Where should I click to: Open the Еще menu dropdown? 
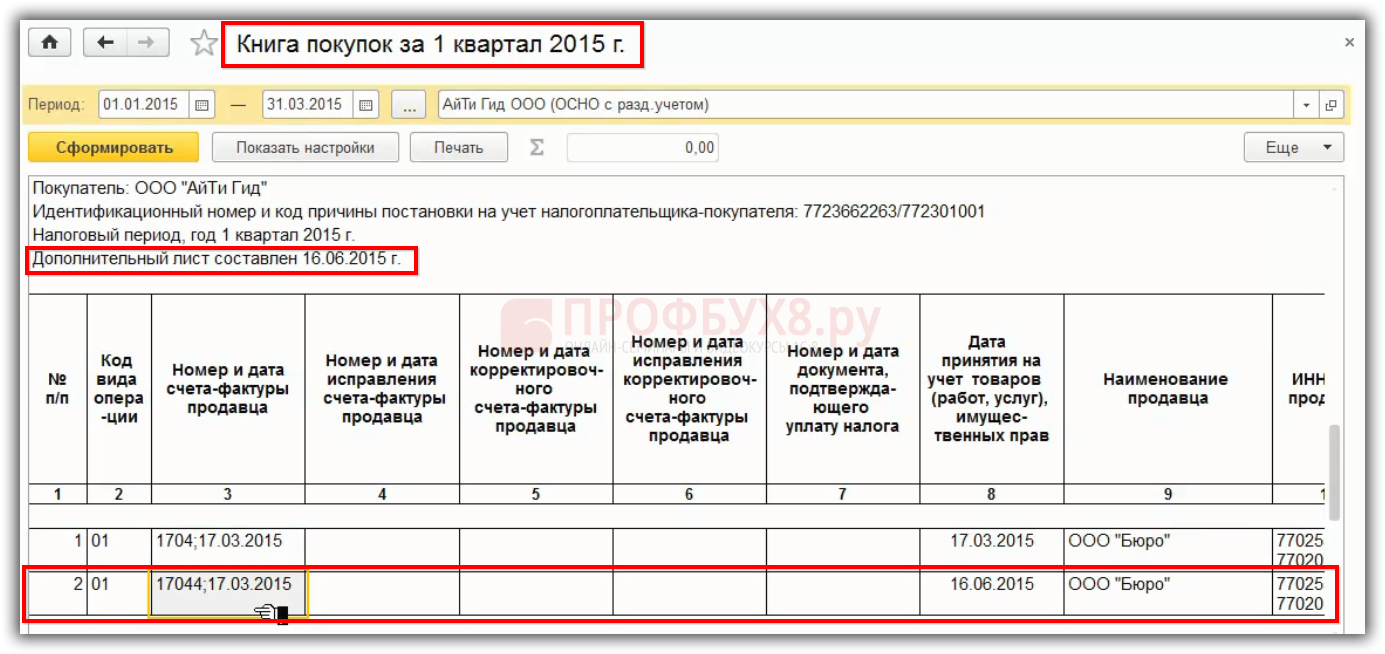click(1293, 148)
